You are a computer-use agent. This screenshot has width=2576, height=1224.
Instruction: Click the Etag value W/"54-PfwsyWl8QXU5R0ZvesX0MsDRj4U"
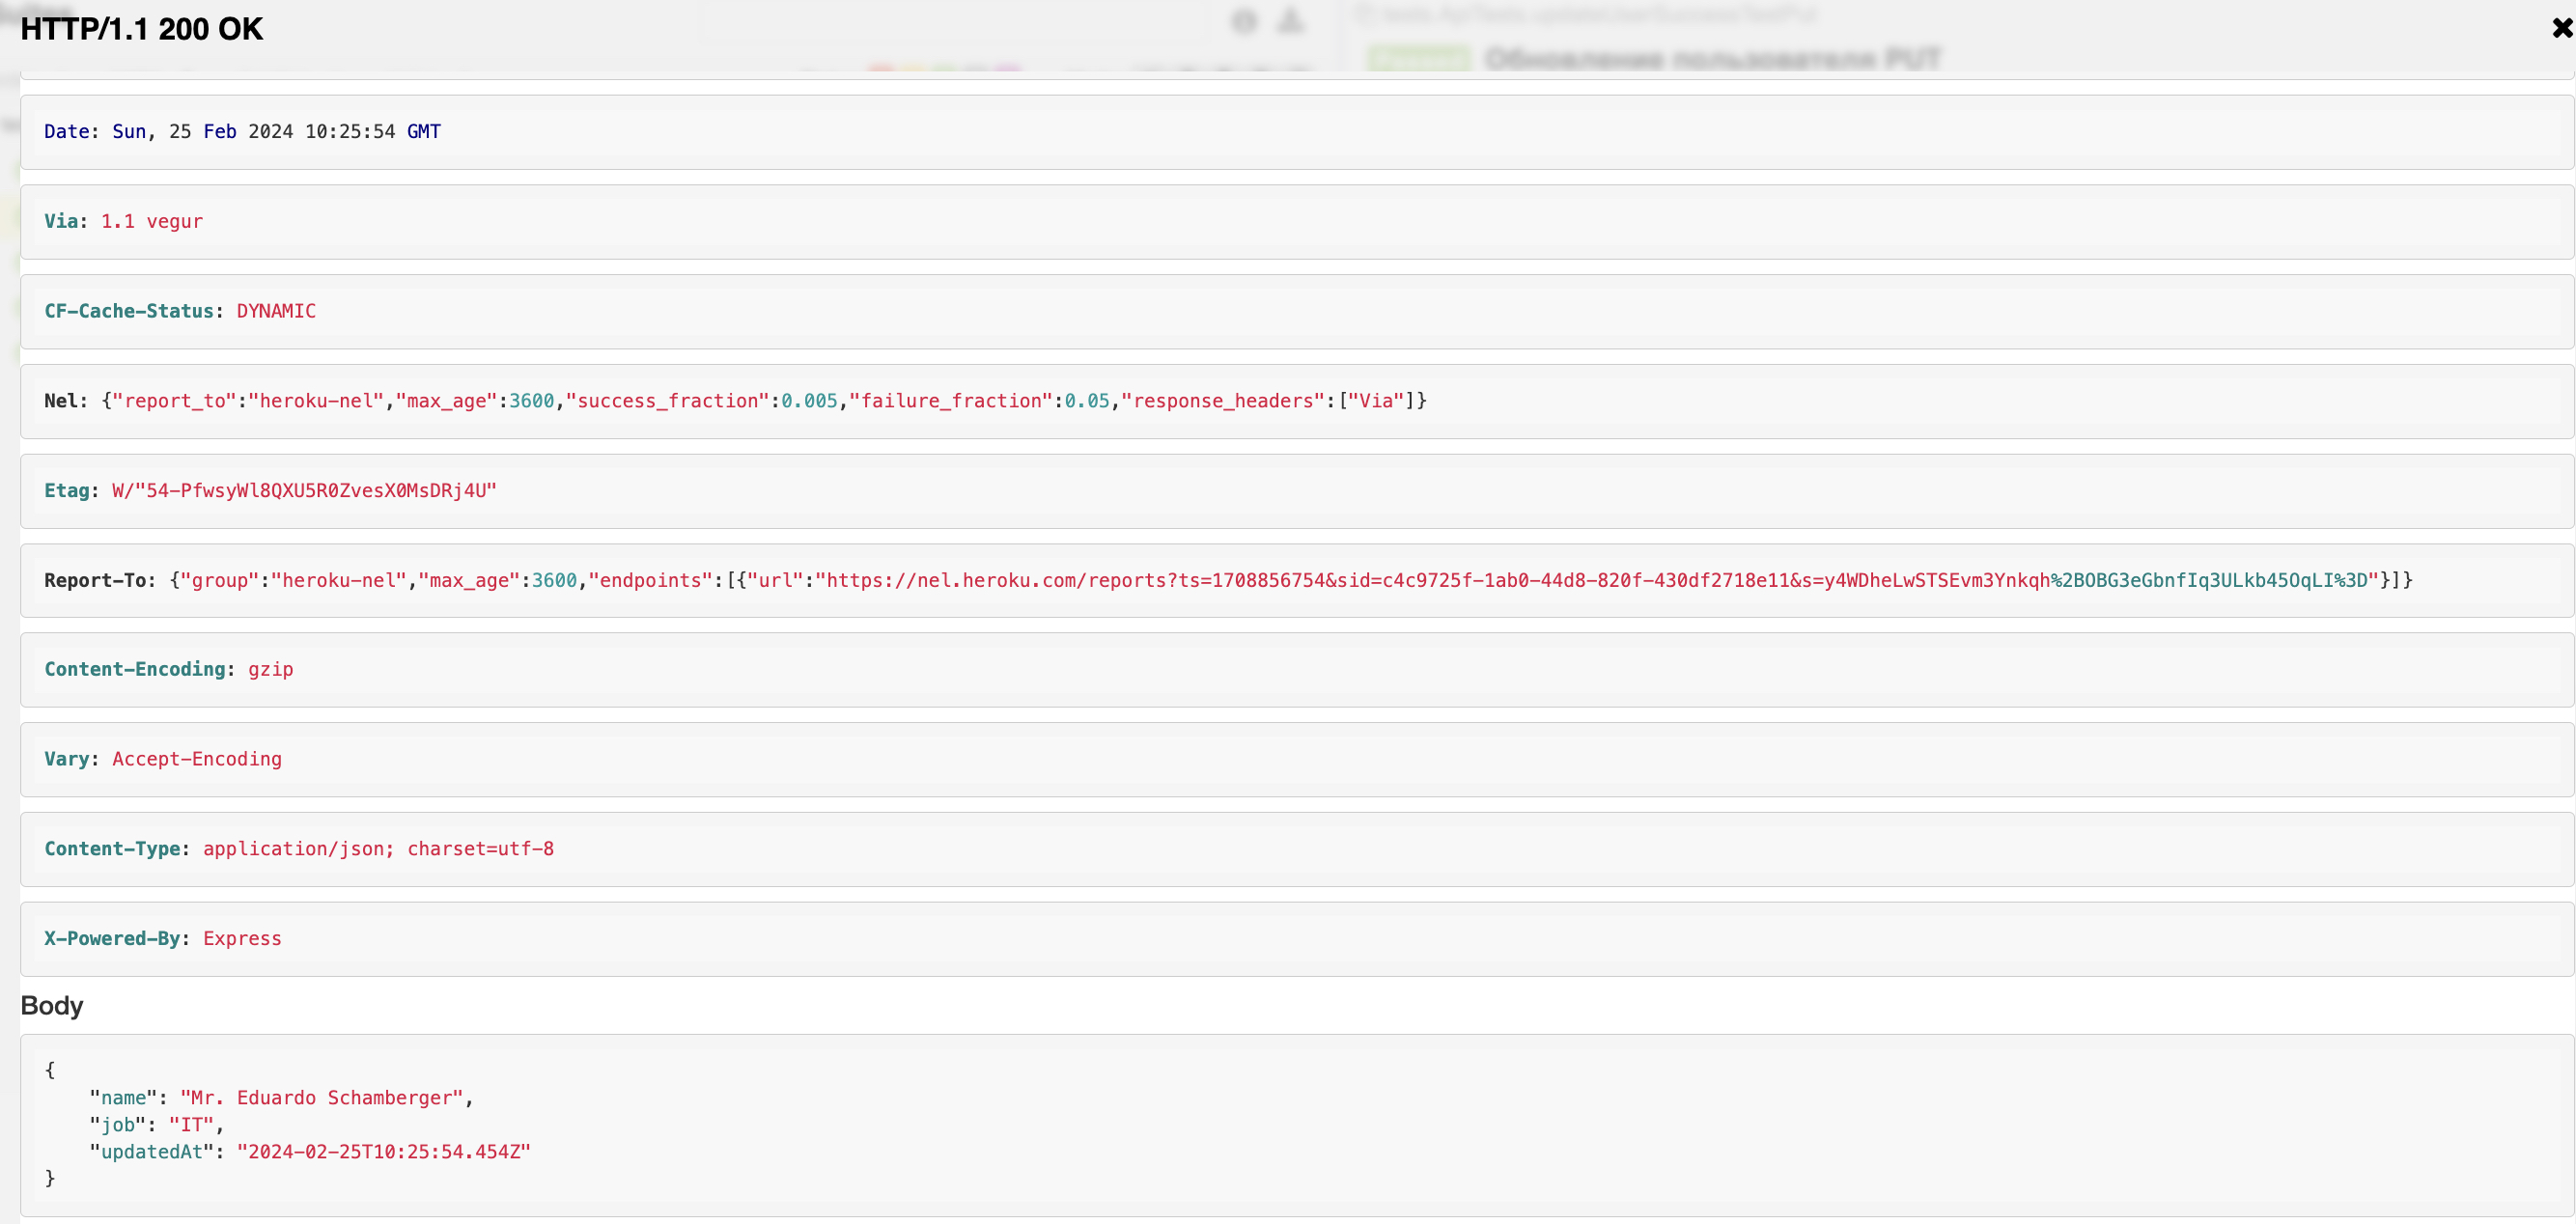tap(304, 491)
